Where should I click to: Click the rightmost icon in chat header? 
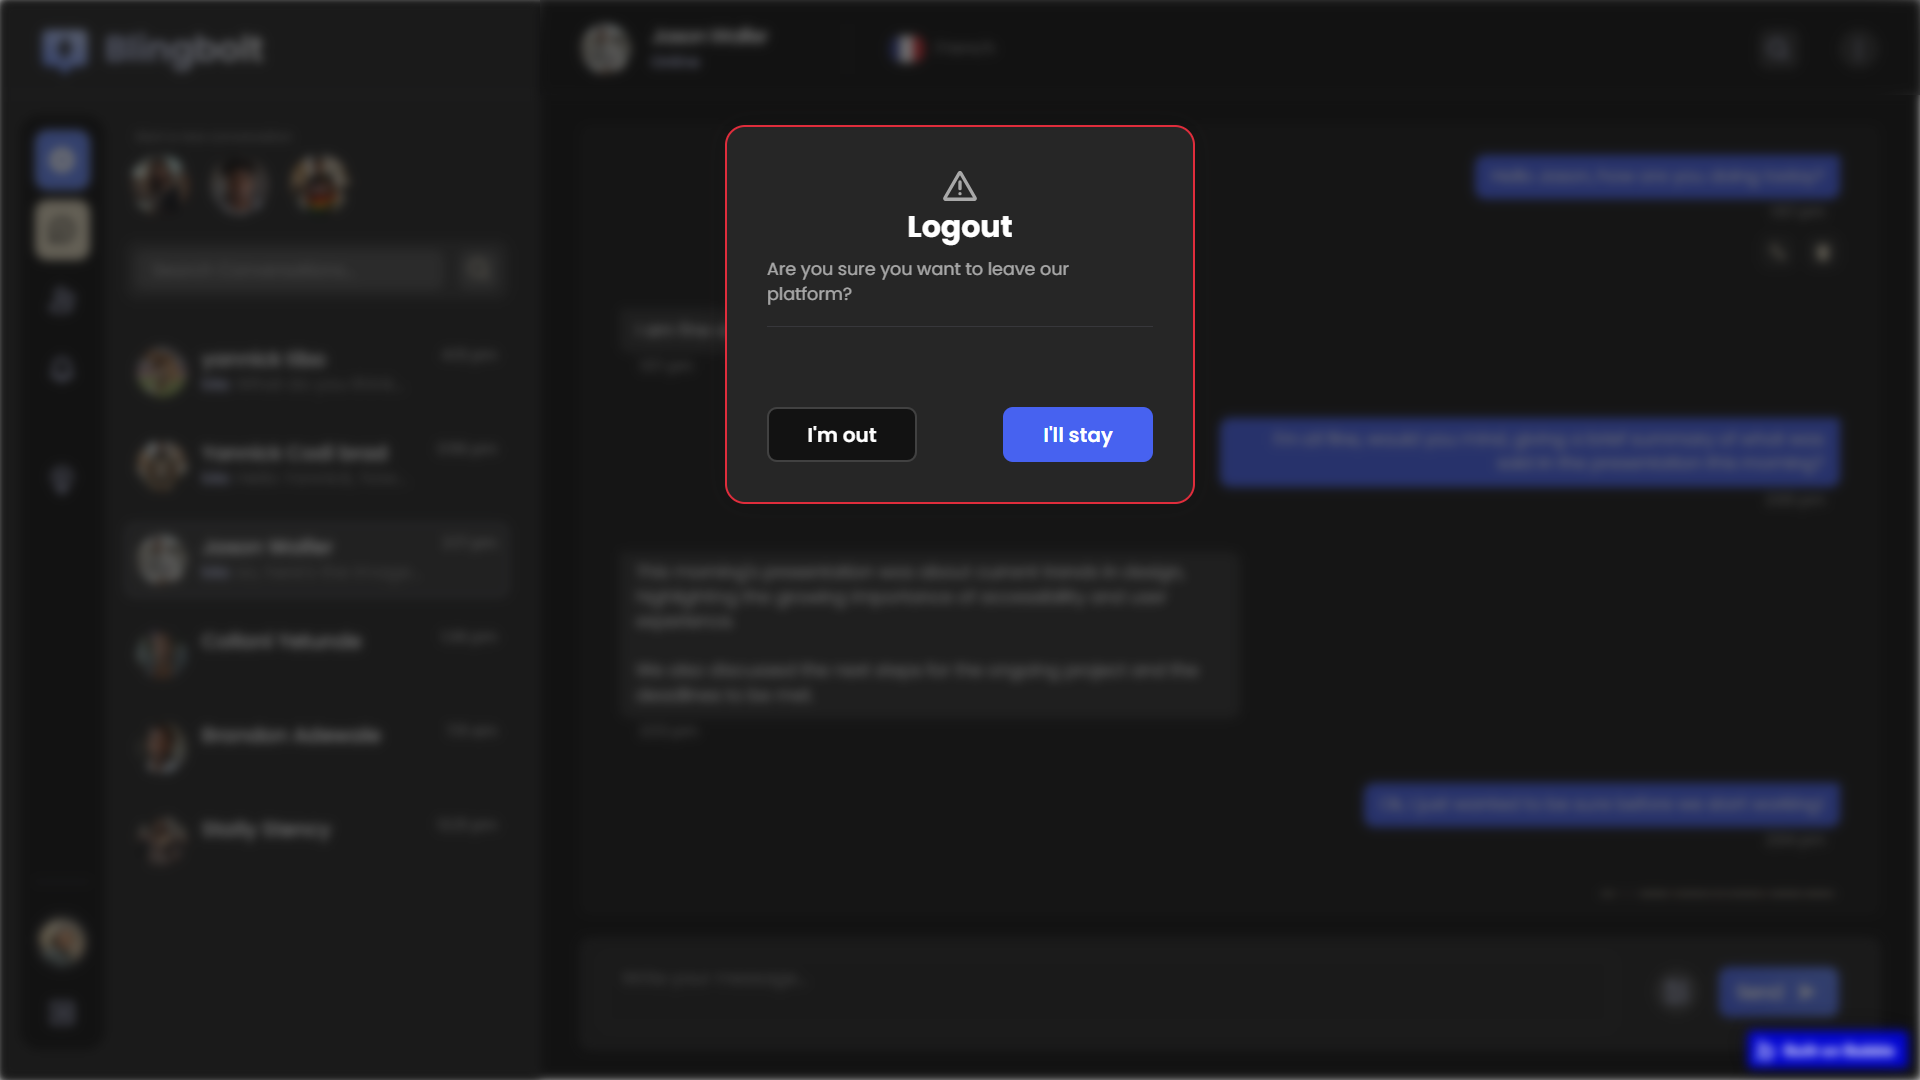pyautogui.click(x=1857, y=49)
